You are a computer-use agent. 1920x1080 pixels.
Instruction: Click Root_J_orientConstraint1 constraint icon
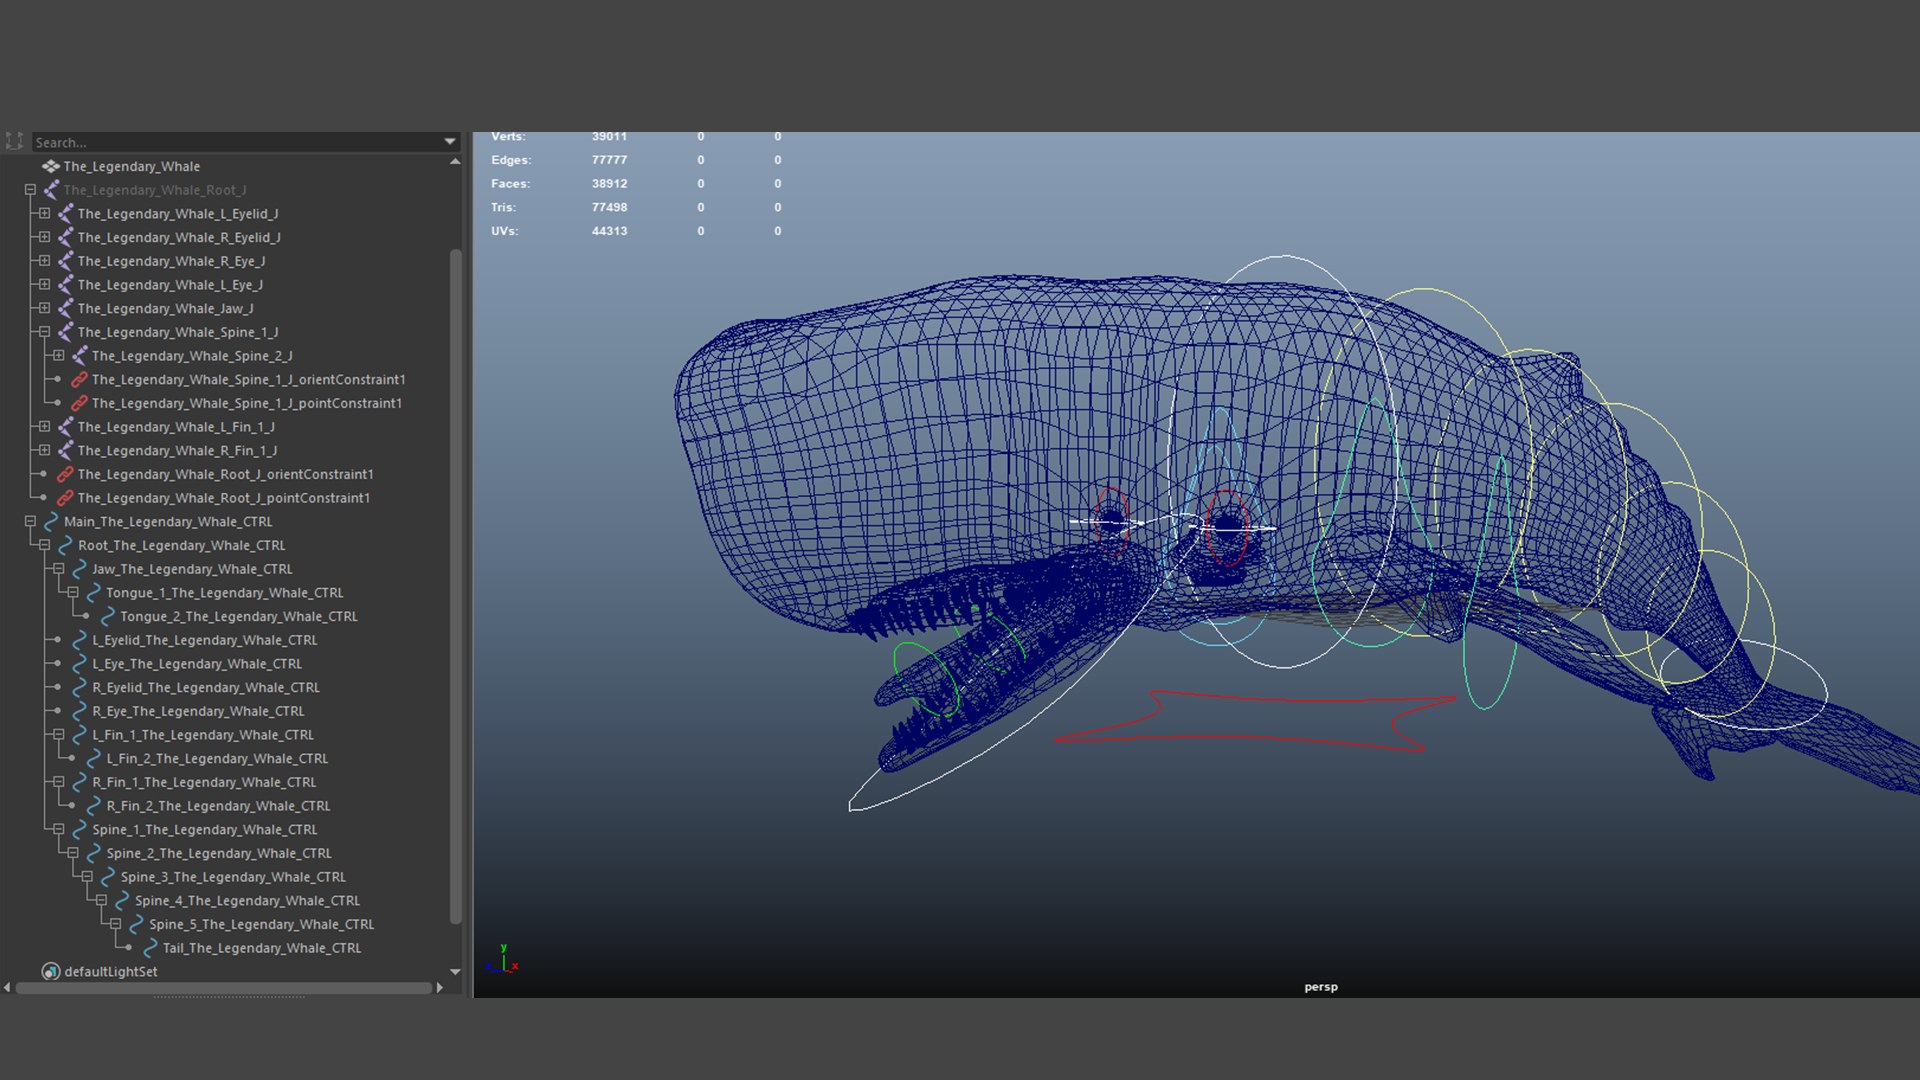coord(65,474)
